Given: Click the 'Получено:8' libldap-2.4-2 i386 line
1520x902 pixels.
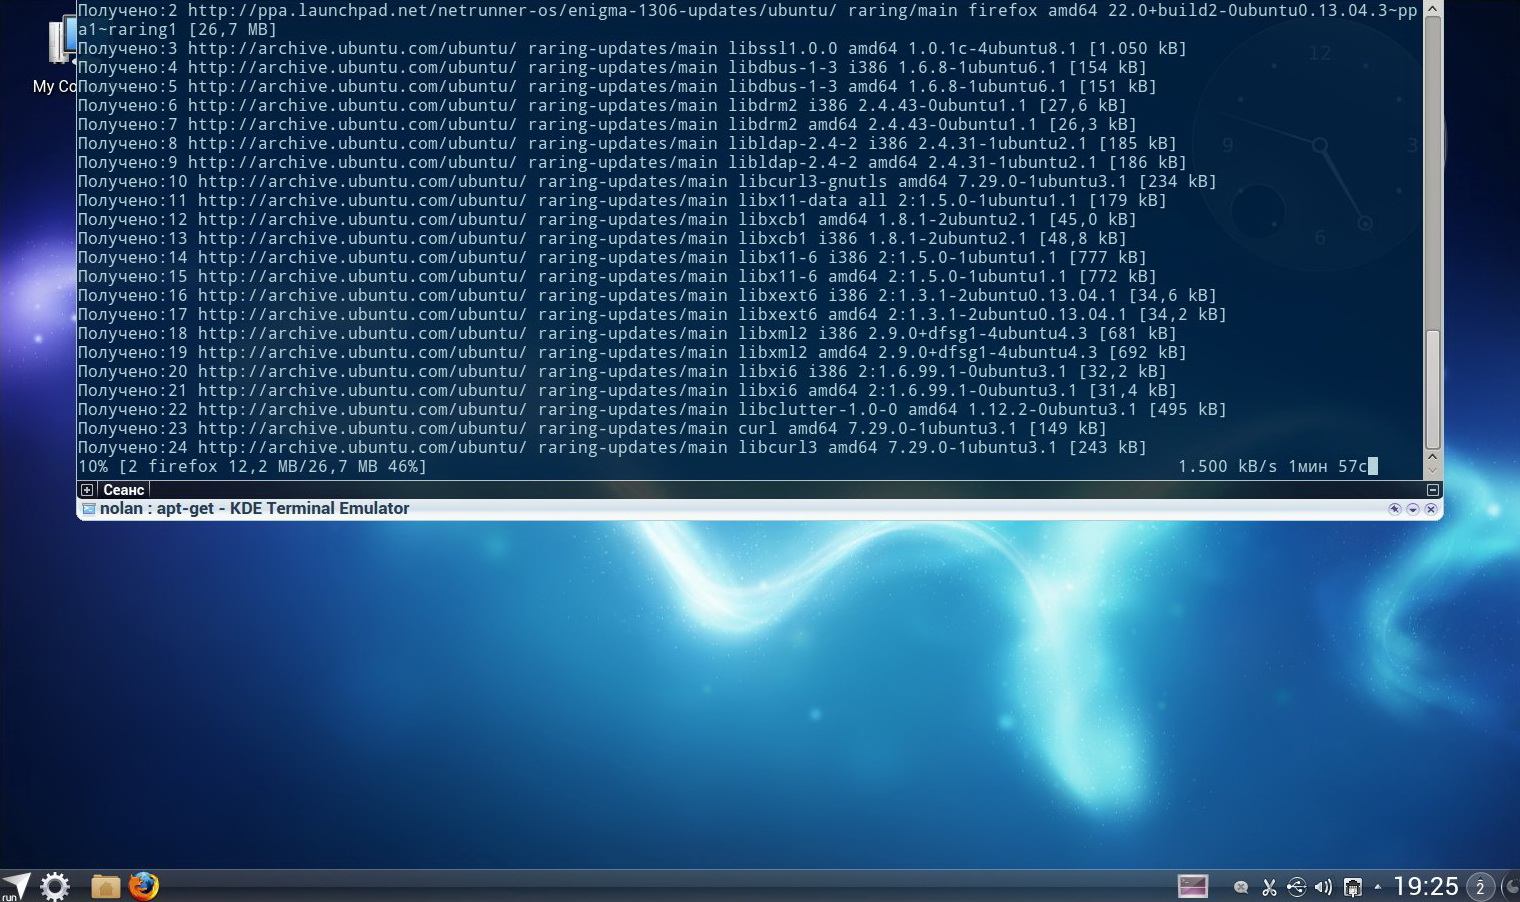Looking at the screenshot, I should (x=627, y=143).
